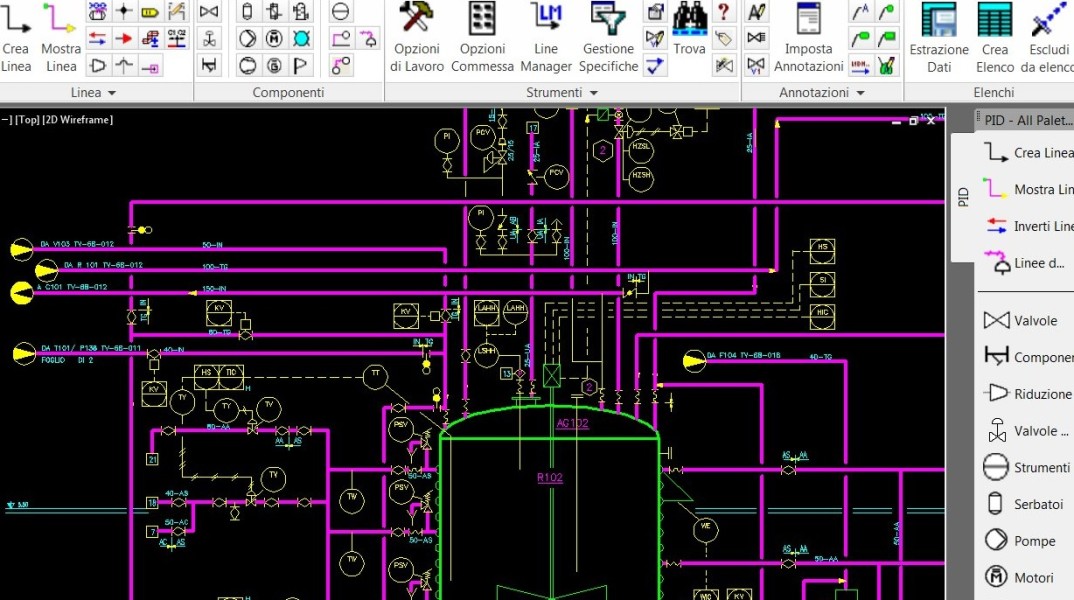Choose Serbatoi in the palette

(x=1037, y=504)
